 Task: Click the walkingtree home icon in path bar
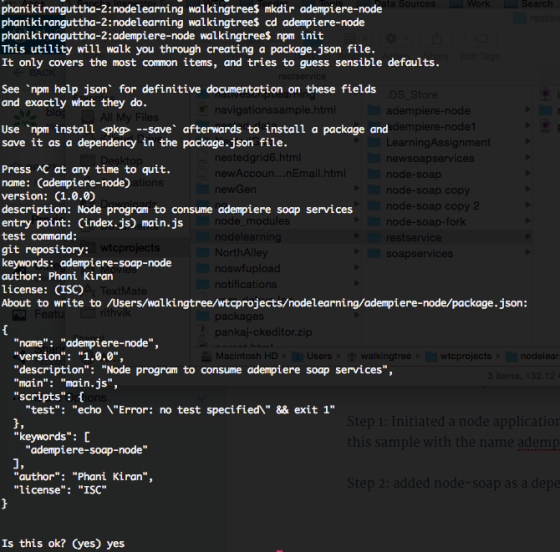click(352, 356)
